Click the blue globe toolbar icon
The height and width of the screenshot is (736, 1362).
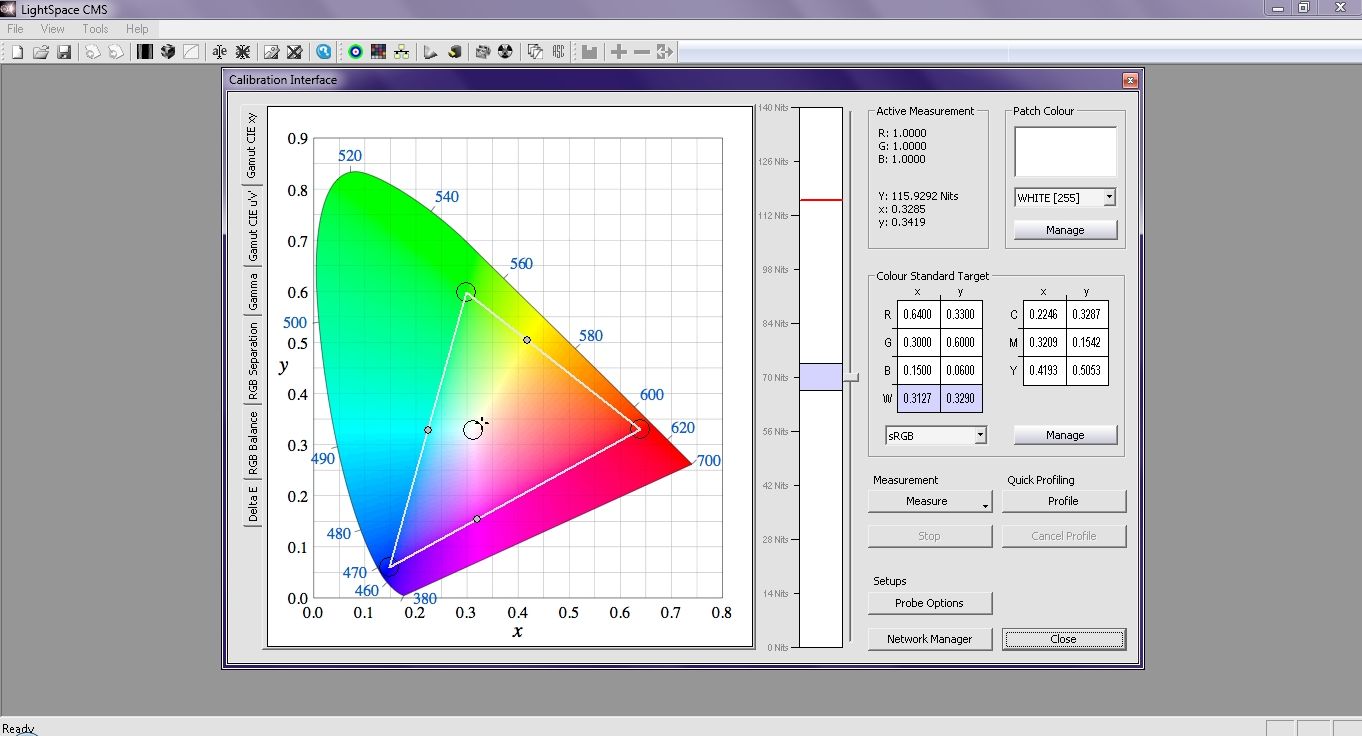coord(323,52)
